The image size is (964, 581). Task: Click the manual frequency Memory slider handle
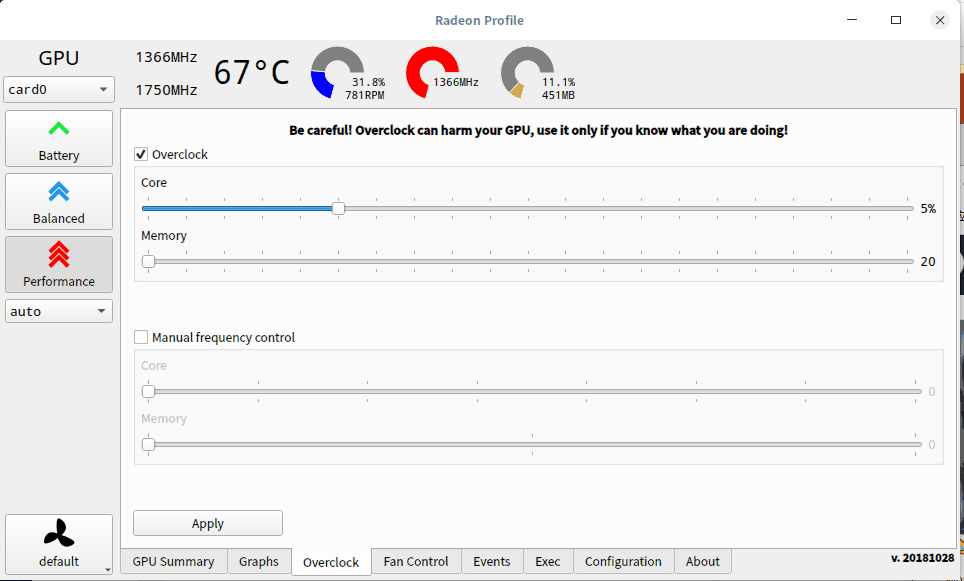click(148, 445)
